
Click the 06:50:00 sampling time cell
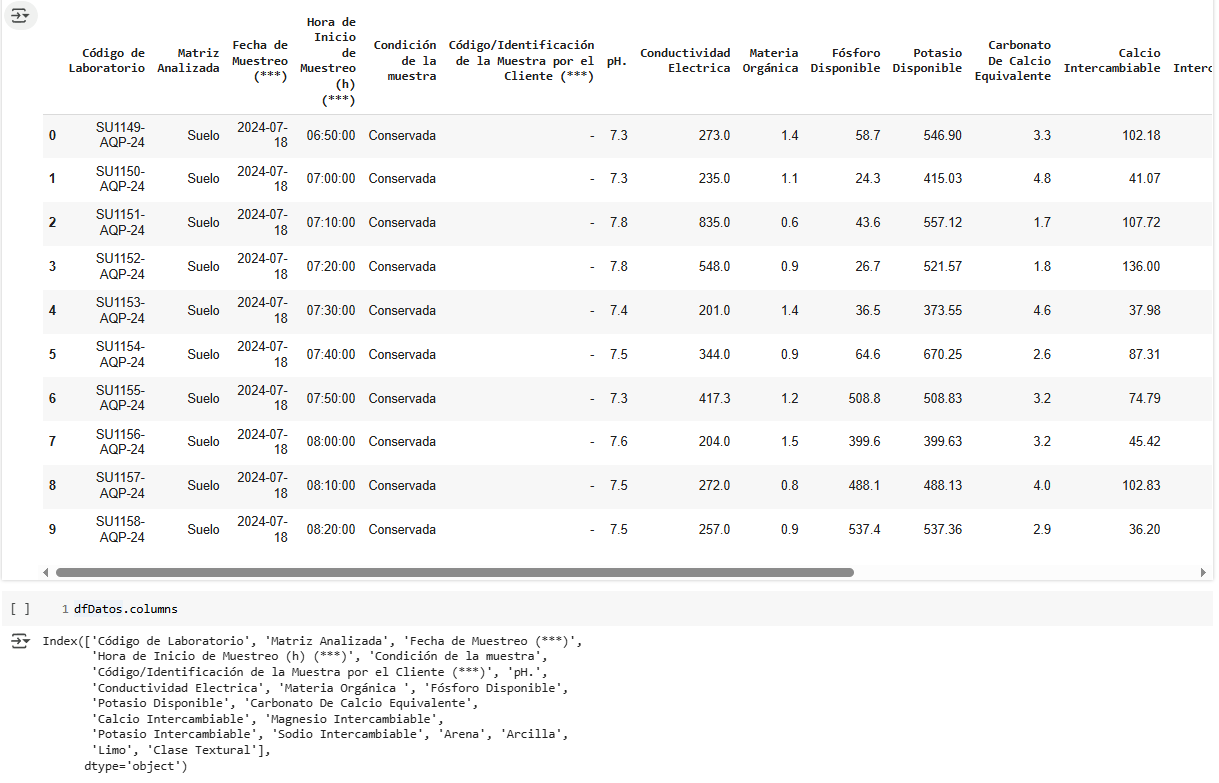(330, 136)
